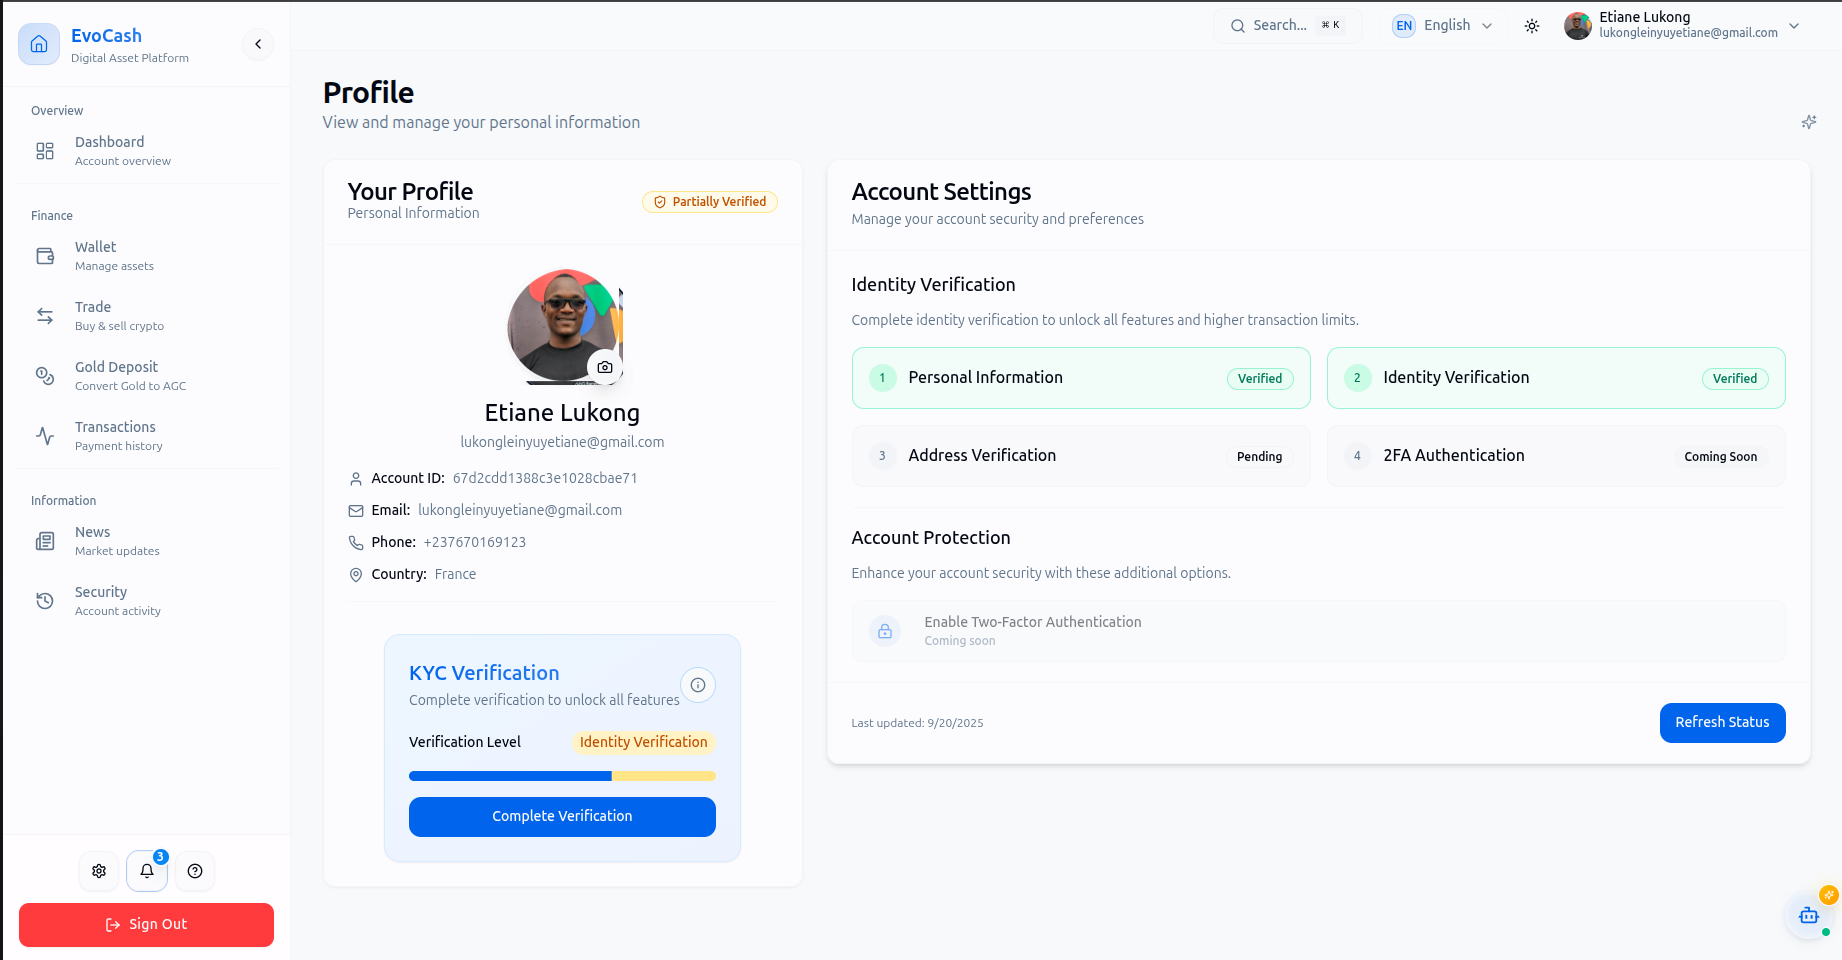Click the Sign Out button
Screen dimensions: 1842x960
[x=146, y=925]
